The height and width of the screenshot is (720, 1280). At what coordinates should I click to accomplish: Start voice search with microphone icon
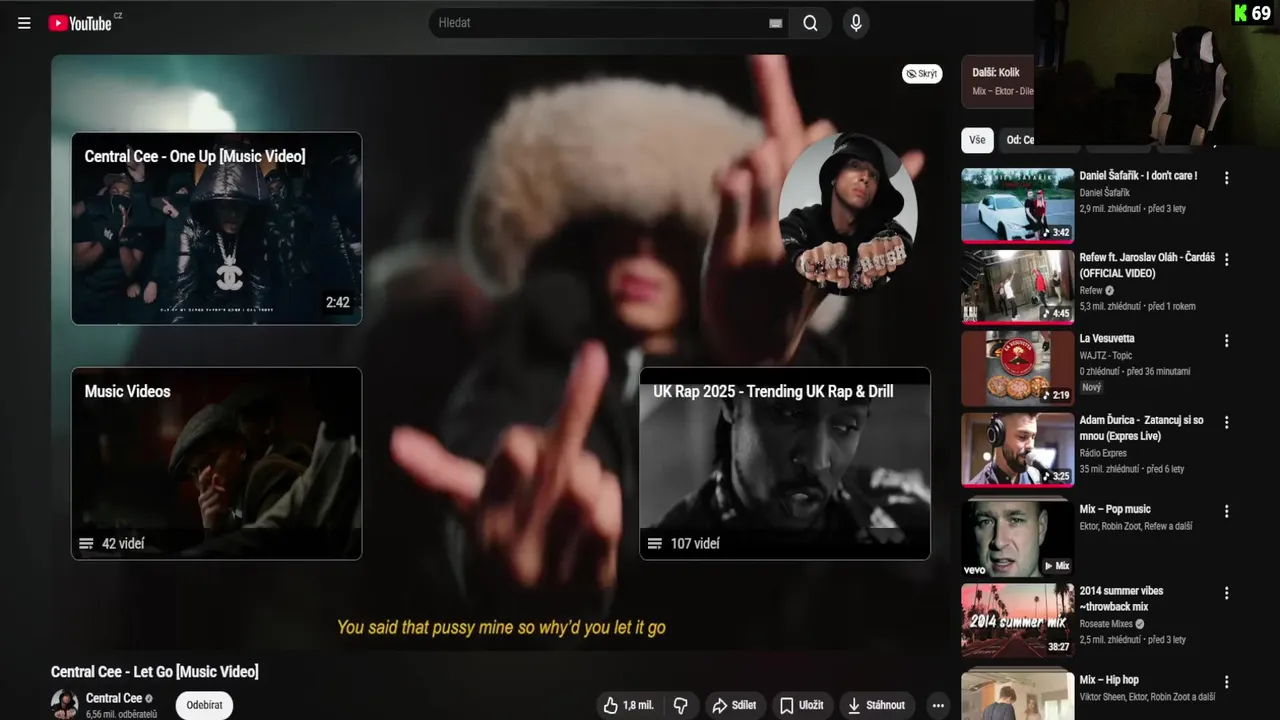855,23
